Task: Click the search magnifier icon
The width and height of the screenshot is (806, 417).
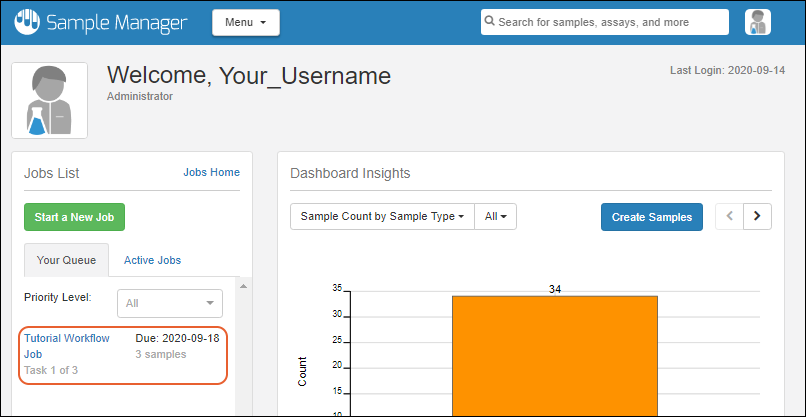Action: click(489, 22)
